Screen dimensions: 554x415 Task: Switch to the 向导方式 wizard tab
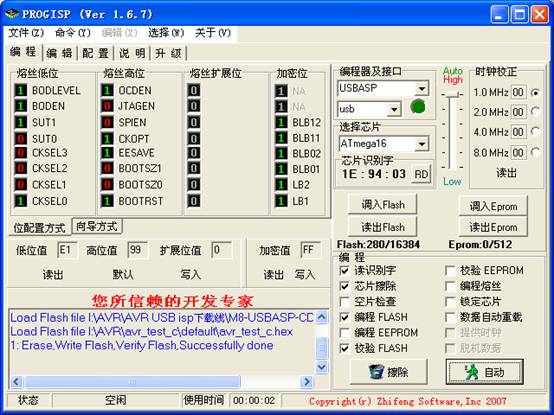pyautogui.click(x=97, y=226)
